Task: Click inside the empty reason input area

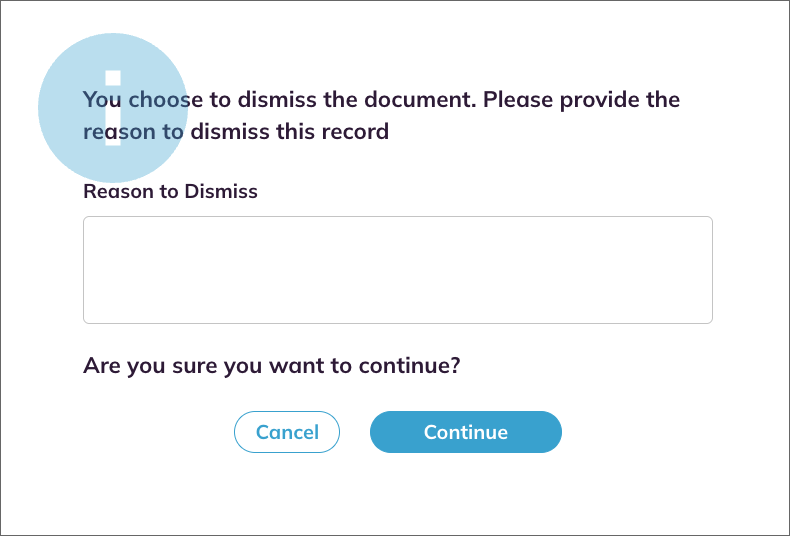Action: point(397,270)
